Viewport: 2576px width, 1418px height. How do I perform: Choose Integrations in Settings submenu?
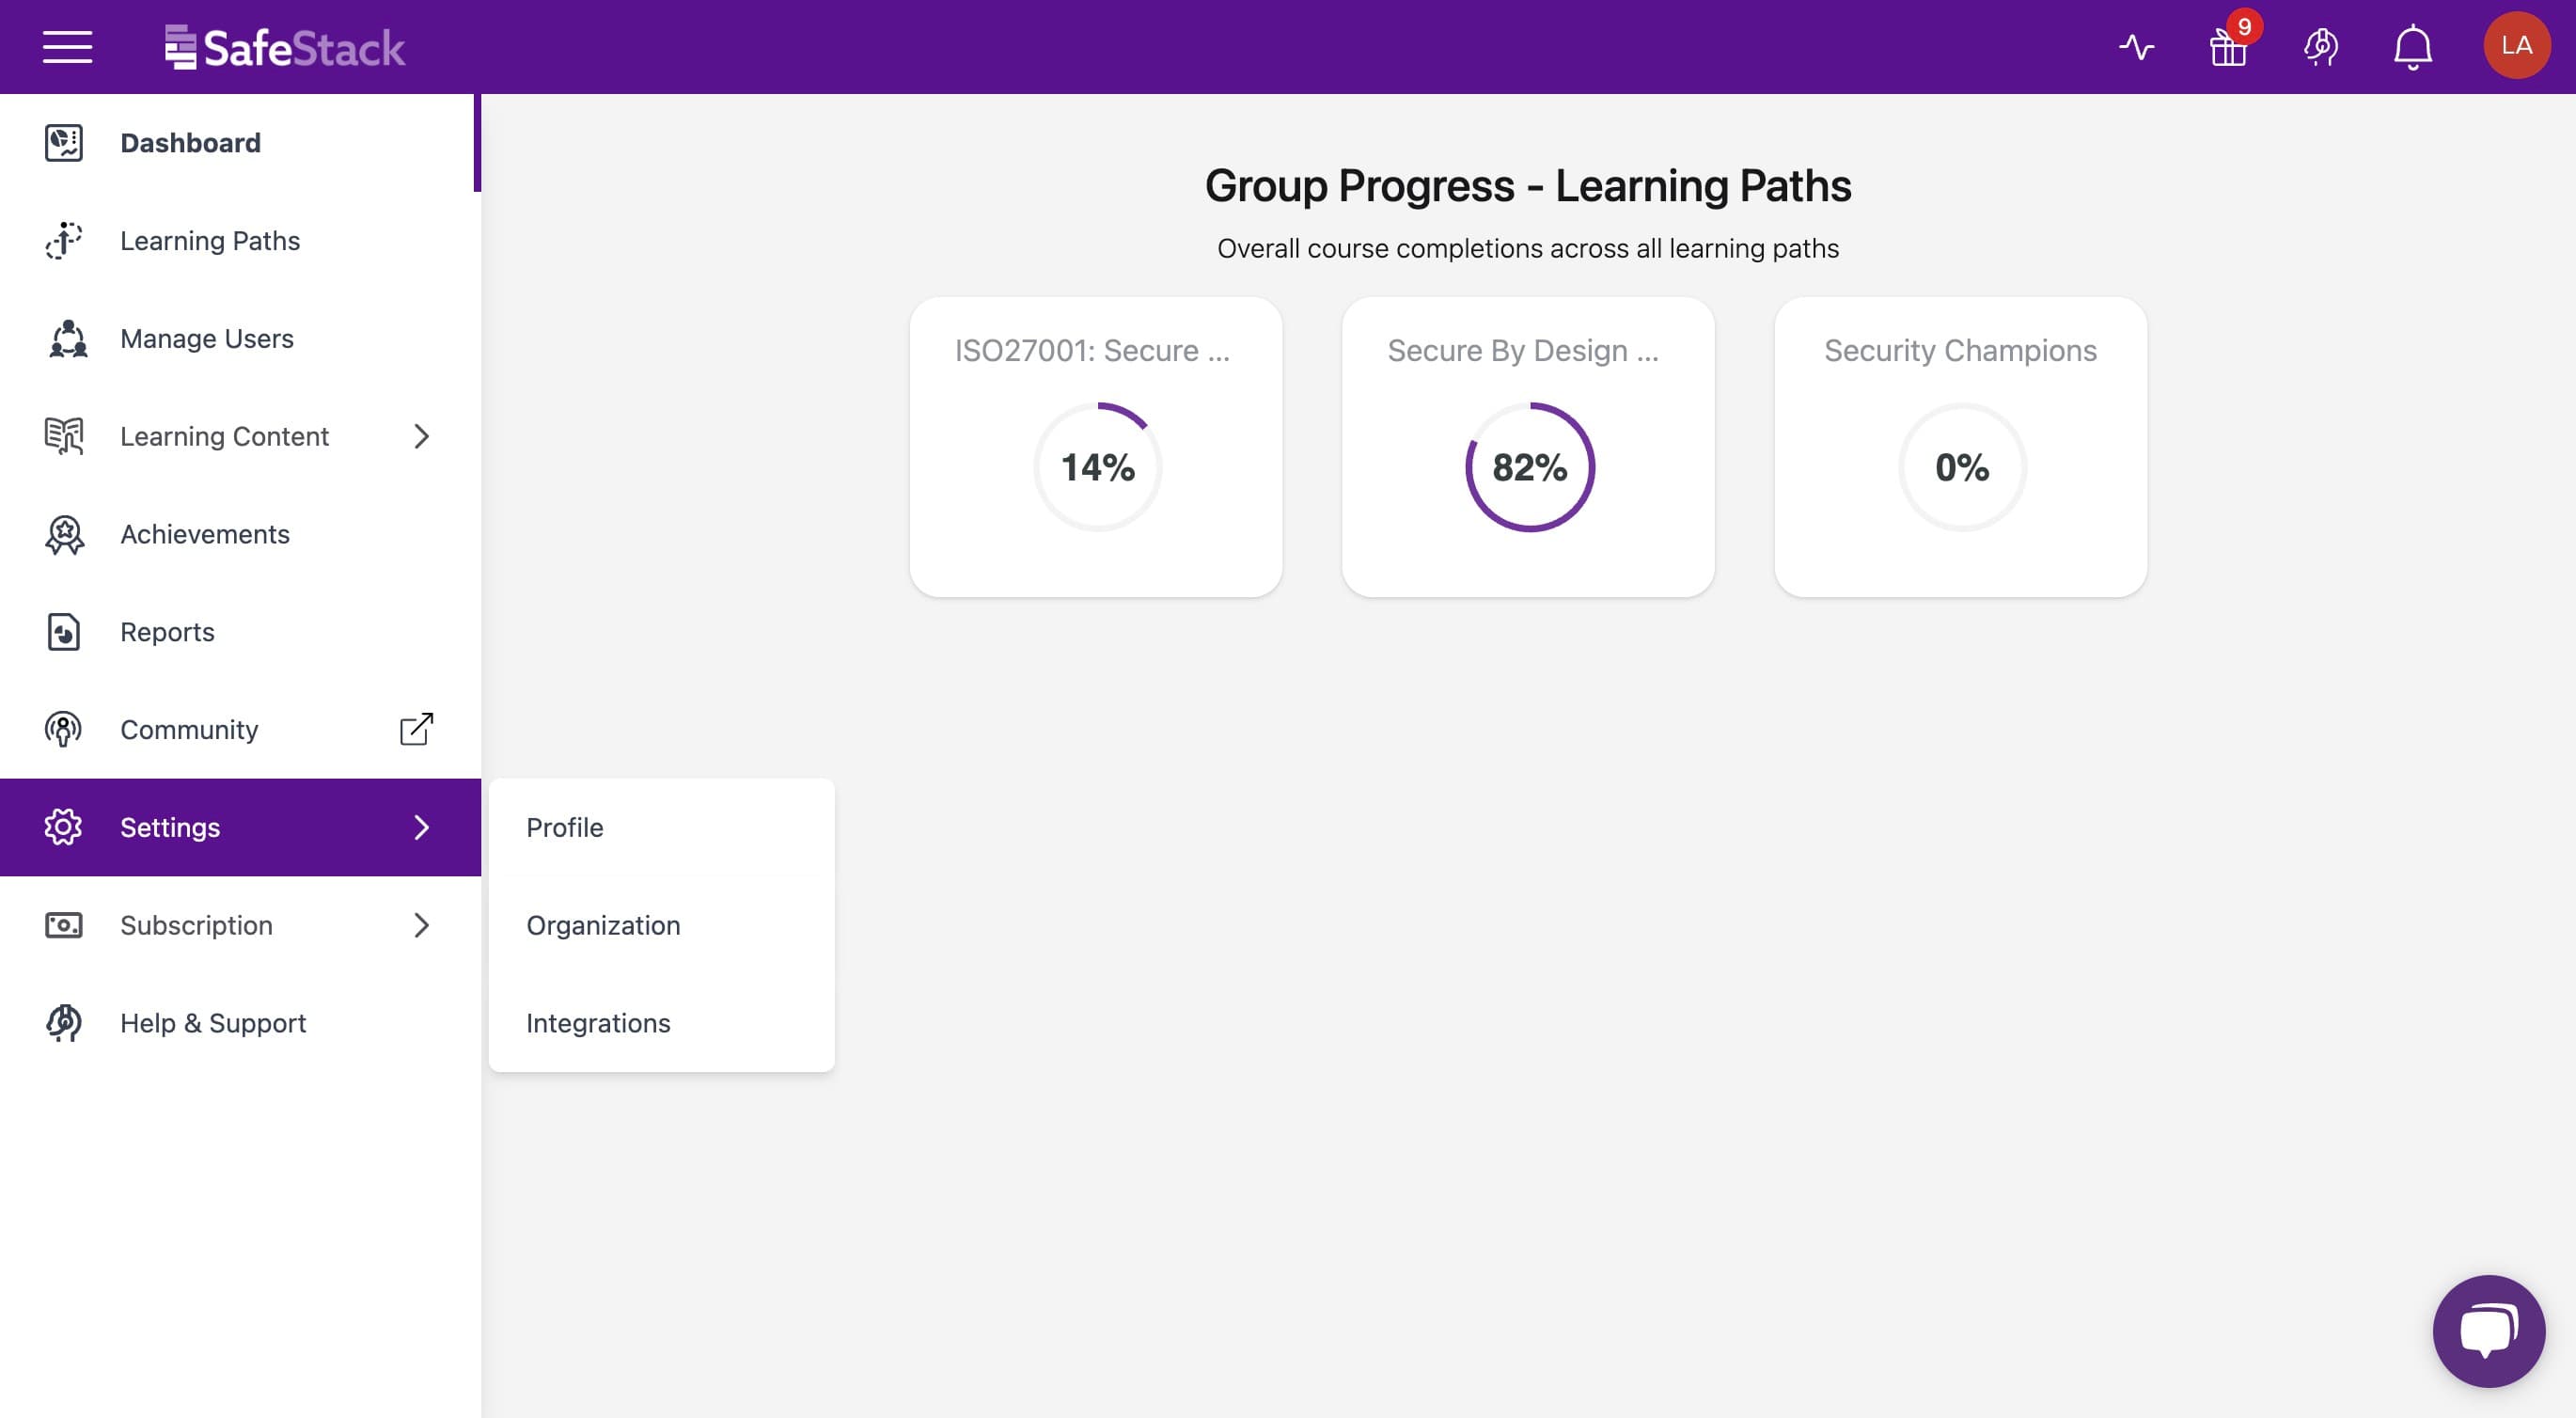tap(598, 1023)
